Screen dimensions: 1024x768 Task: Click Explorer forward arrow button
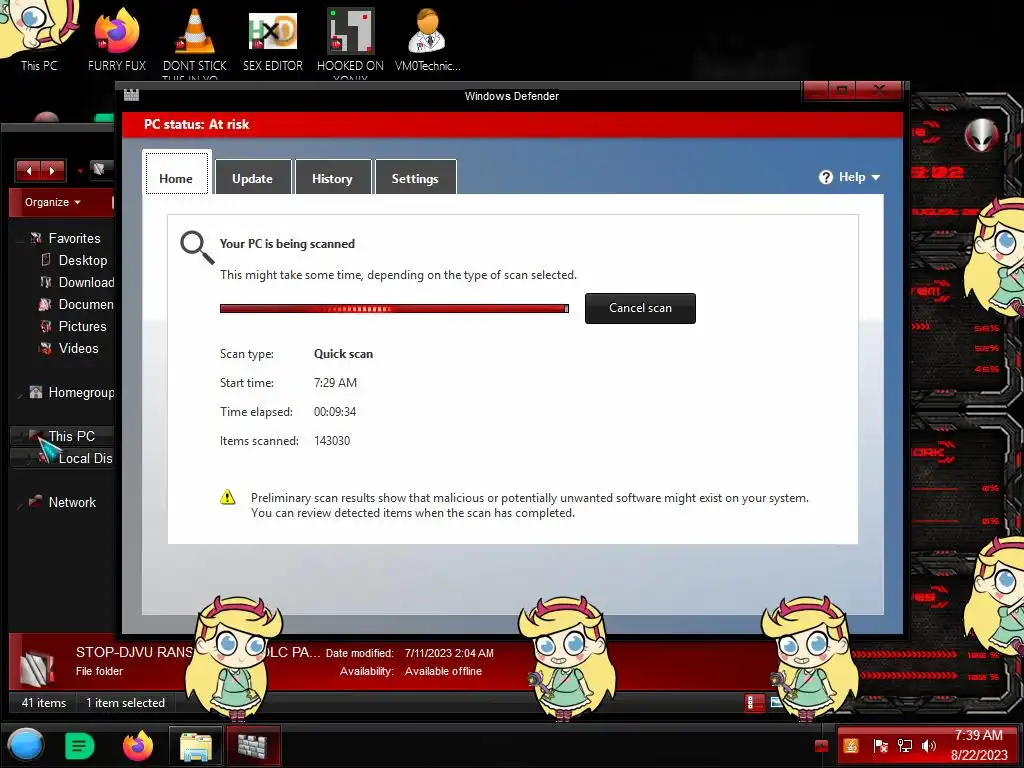52,171
